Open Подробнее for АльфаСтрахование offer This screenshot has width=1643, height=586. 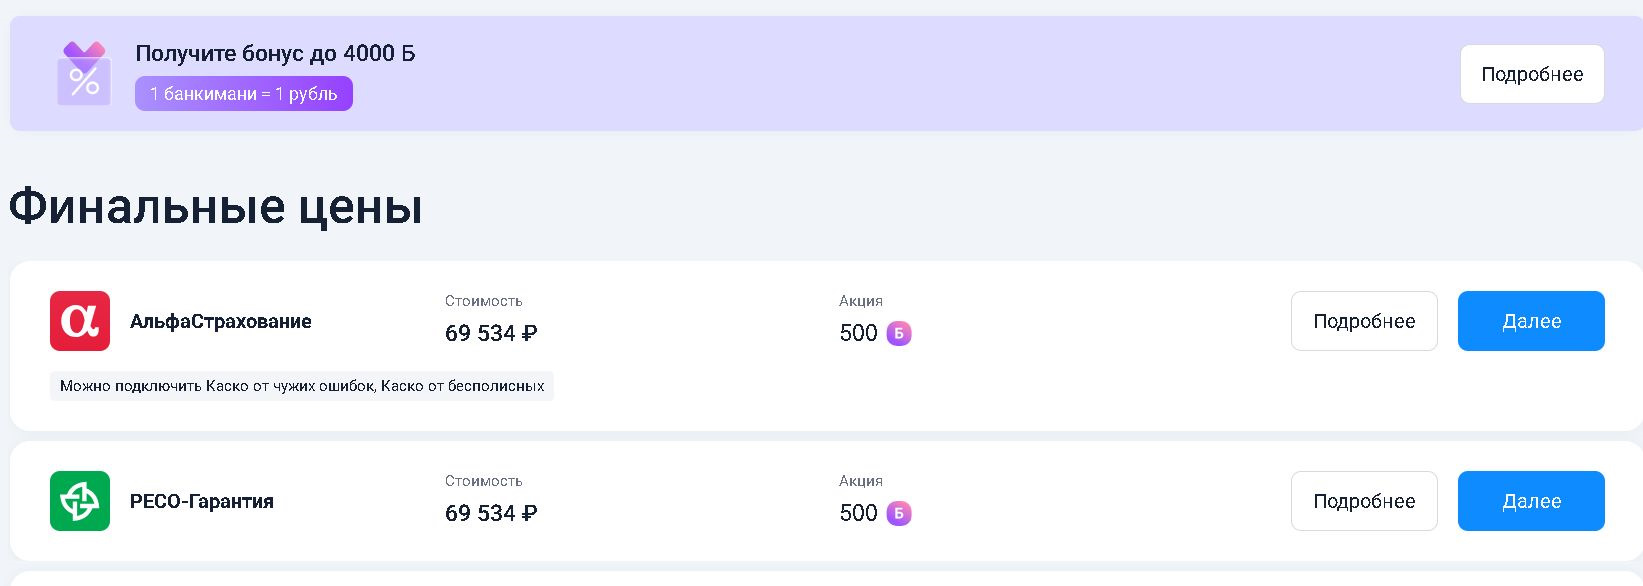(x=1363, y=321)
